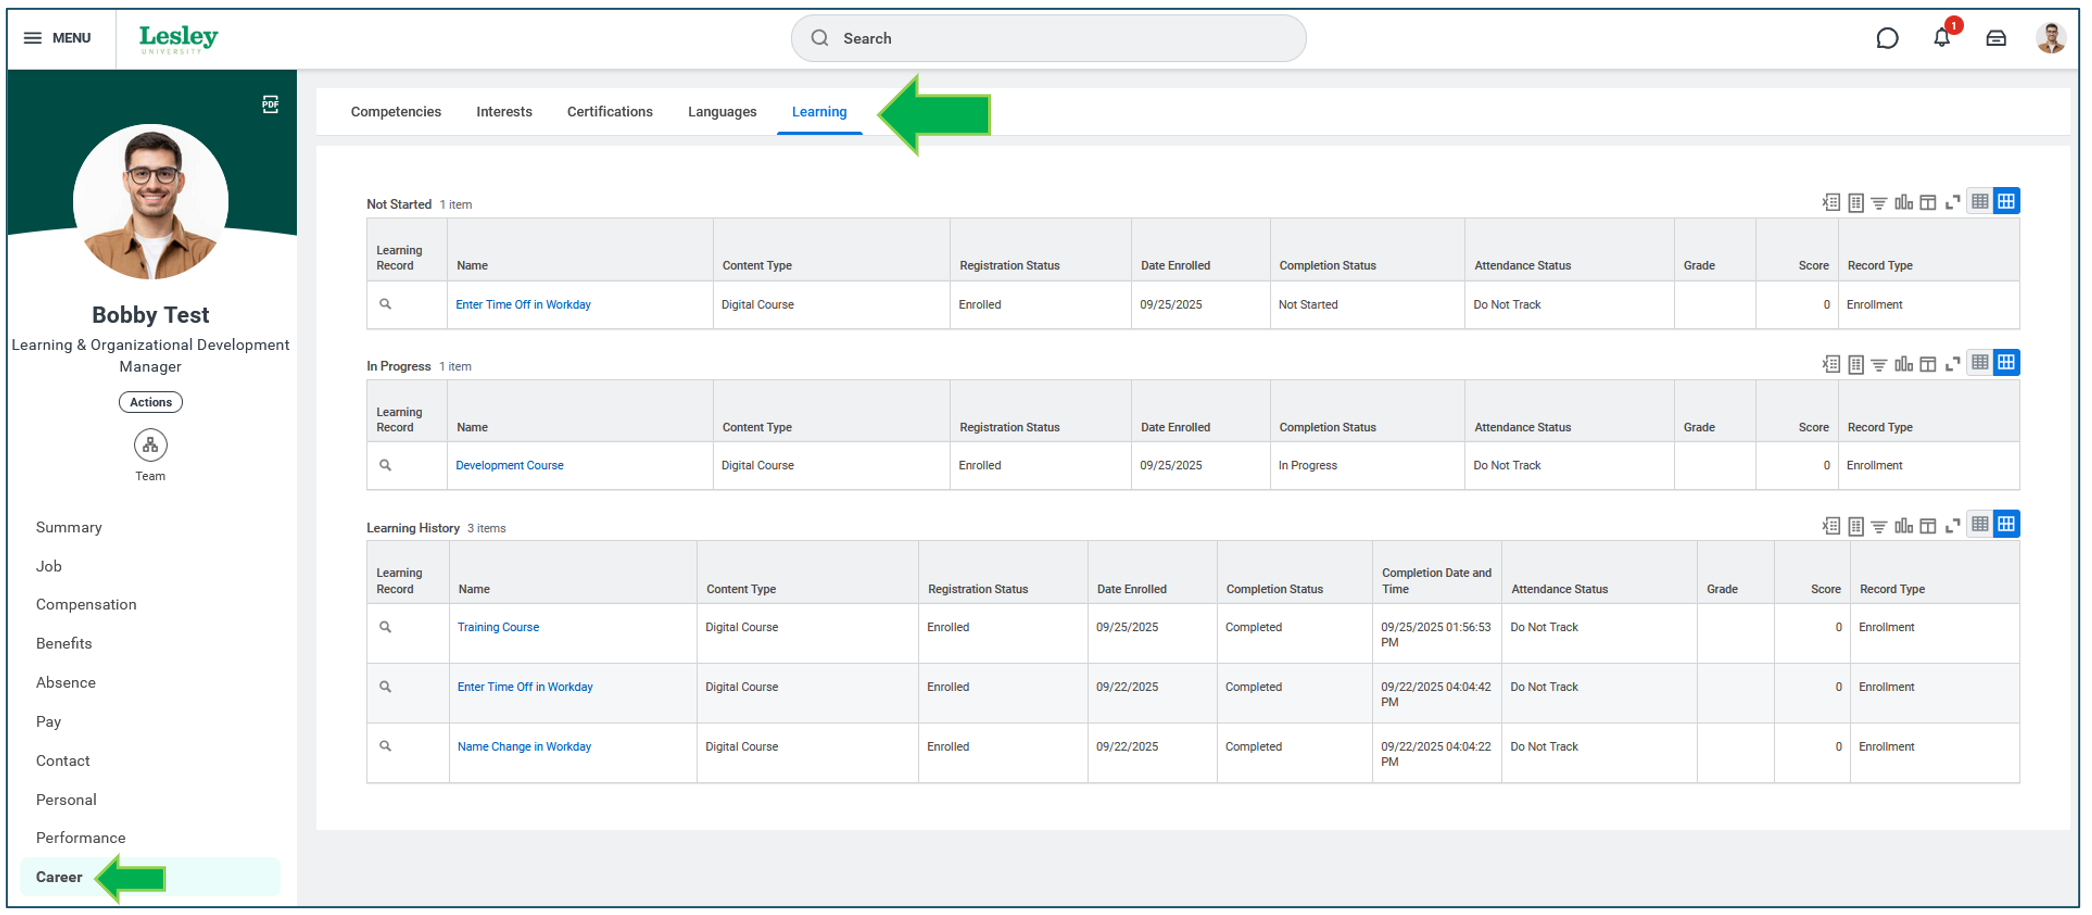Export the In Progress table to Excel
The width and height of the screenshot is (2092, 915).
coord(1831,364)
